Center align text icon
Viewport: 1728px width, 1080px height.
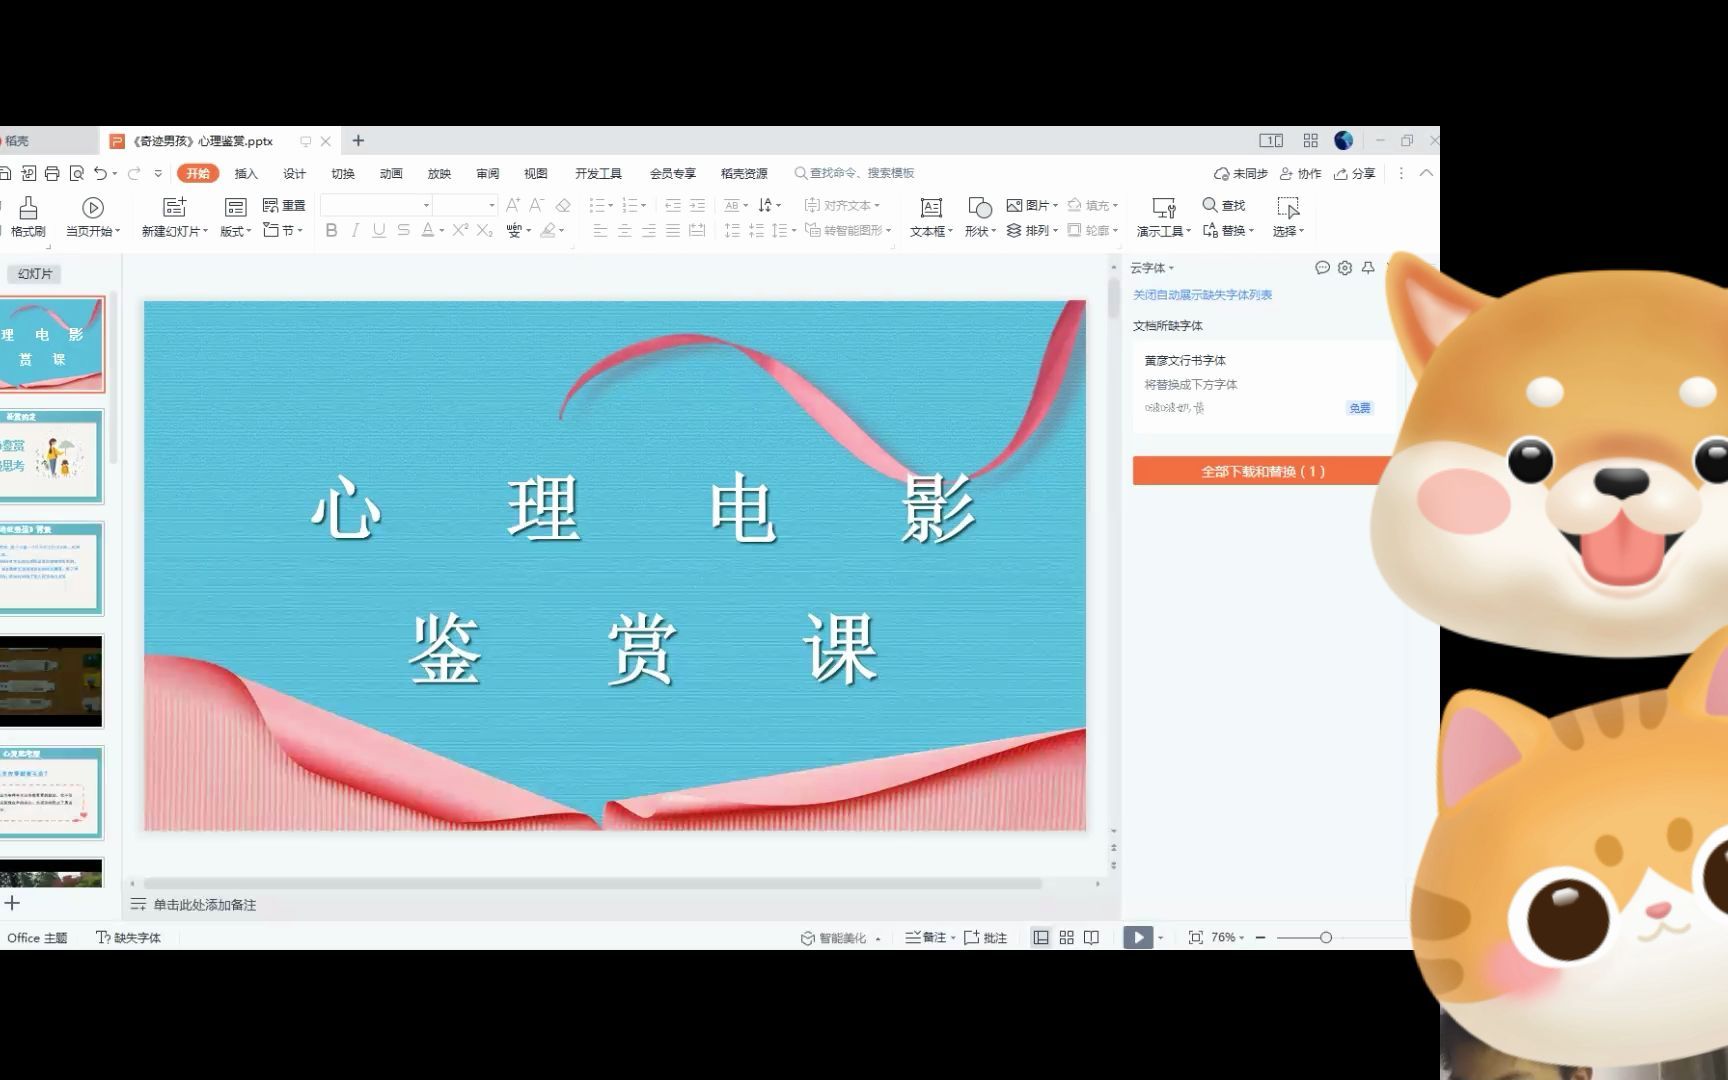pyautogui.click(x=624, y=230)
